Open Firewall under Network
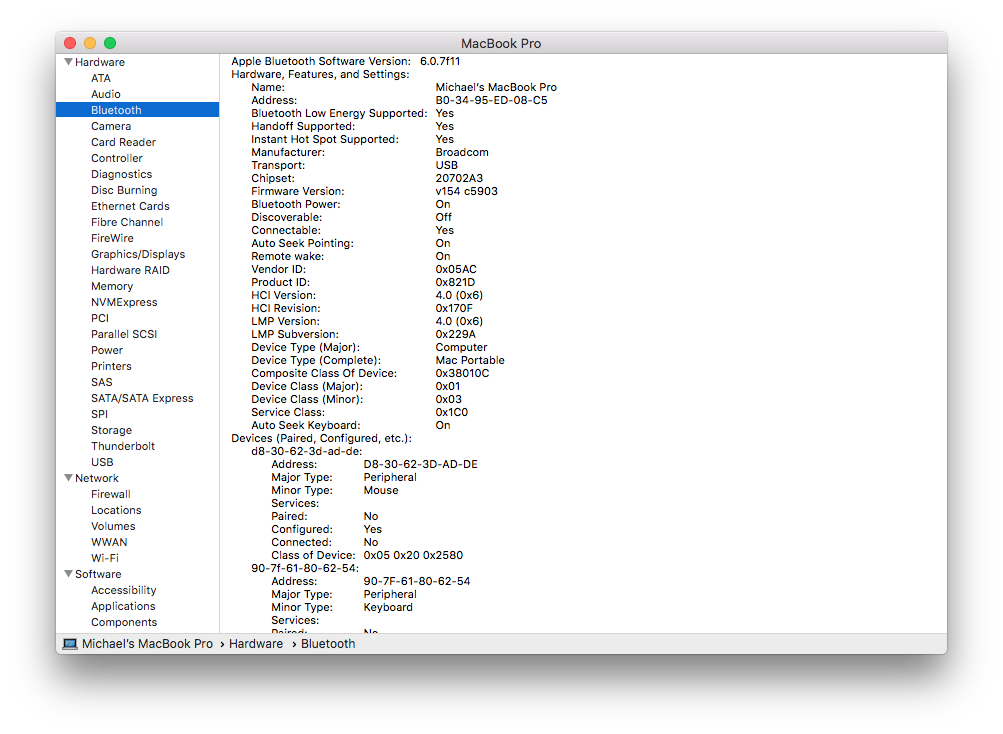The height and width of the screenshot is (734, 1003). point(111,494)
